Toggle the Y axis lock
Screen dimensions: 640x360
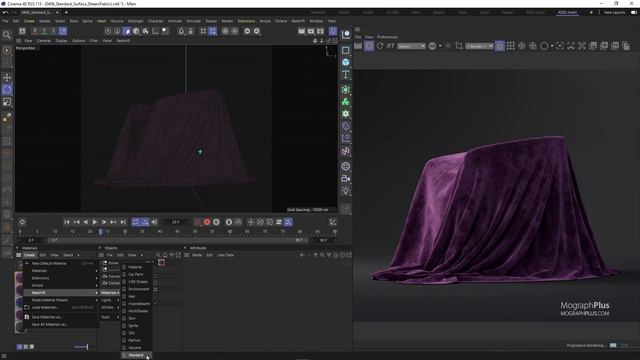tap(44, 31)
